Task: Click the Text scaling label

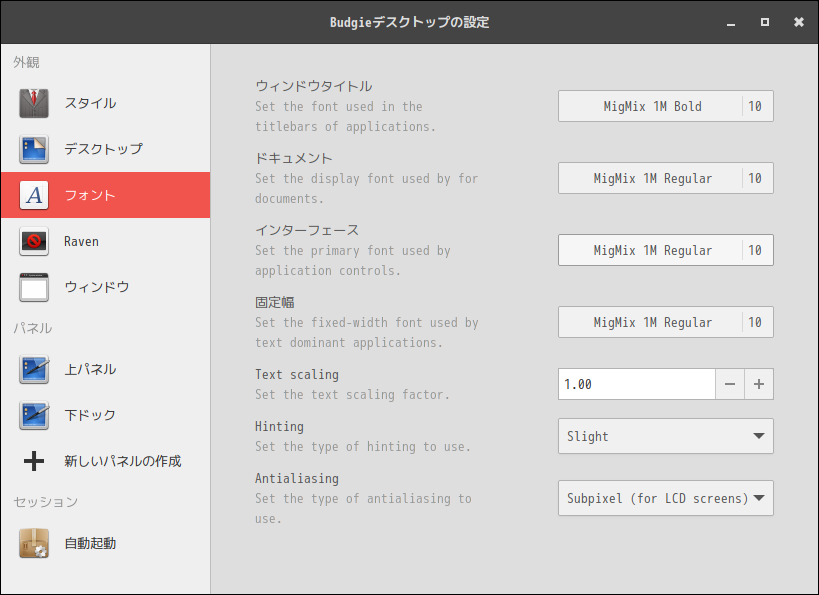Action: click(x=297, y=375)
